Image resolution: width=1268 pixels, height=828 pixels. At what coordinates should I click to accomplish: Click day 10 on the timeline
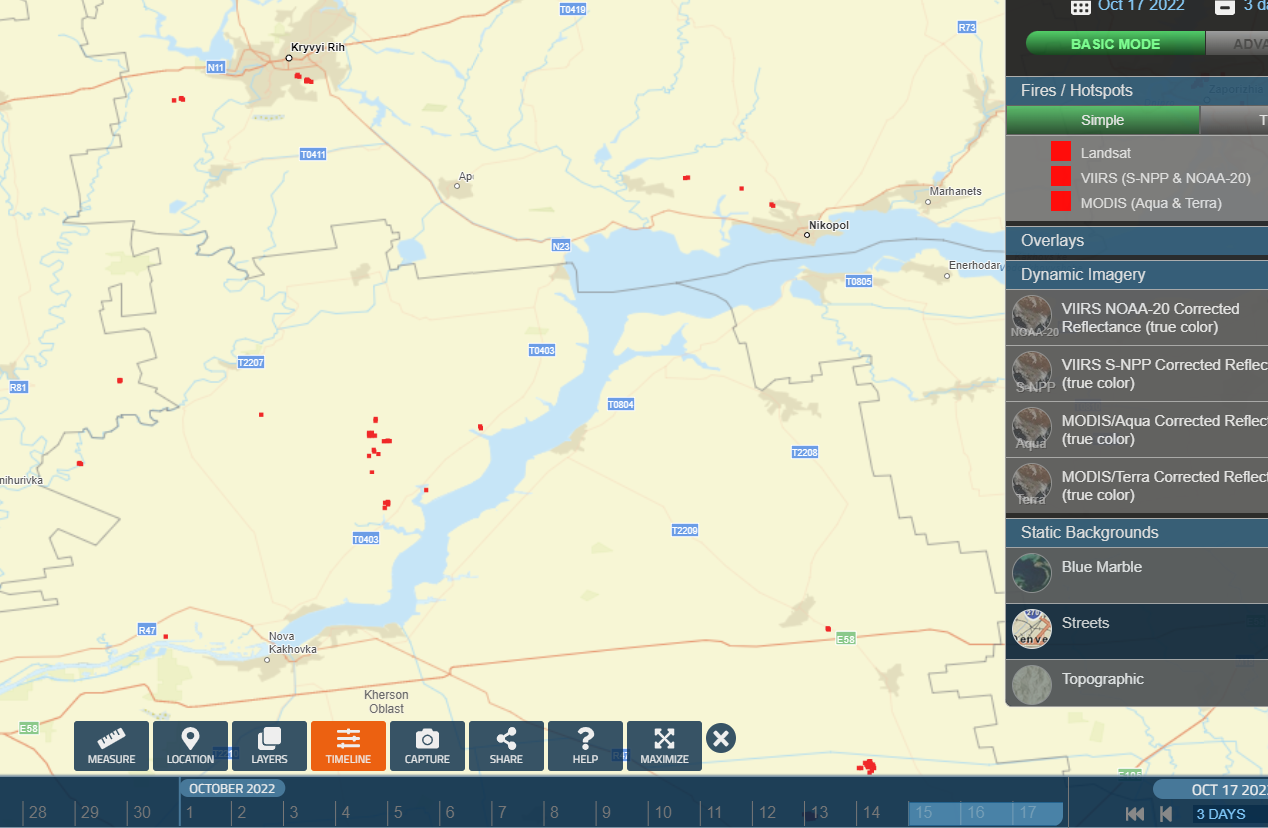pos(662,813)
